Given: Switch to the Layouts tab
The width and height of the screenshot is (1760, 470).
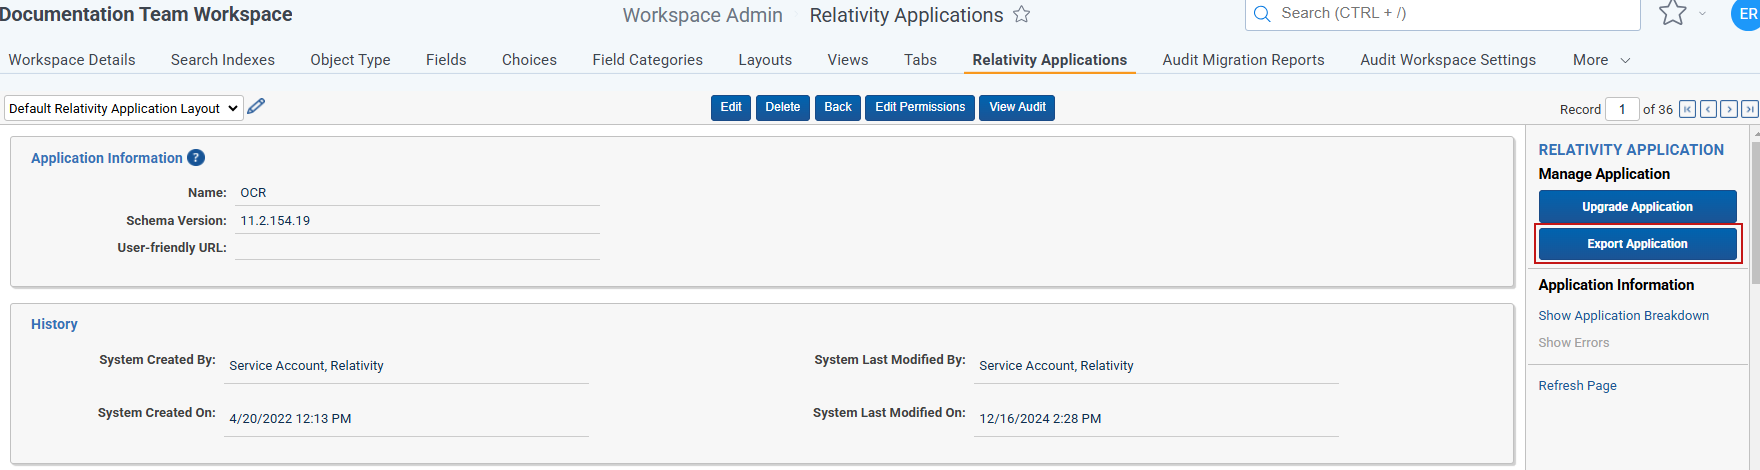Looking at the screenshot, I should tap(765, 60).
